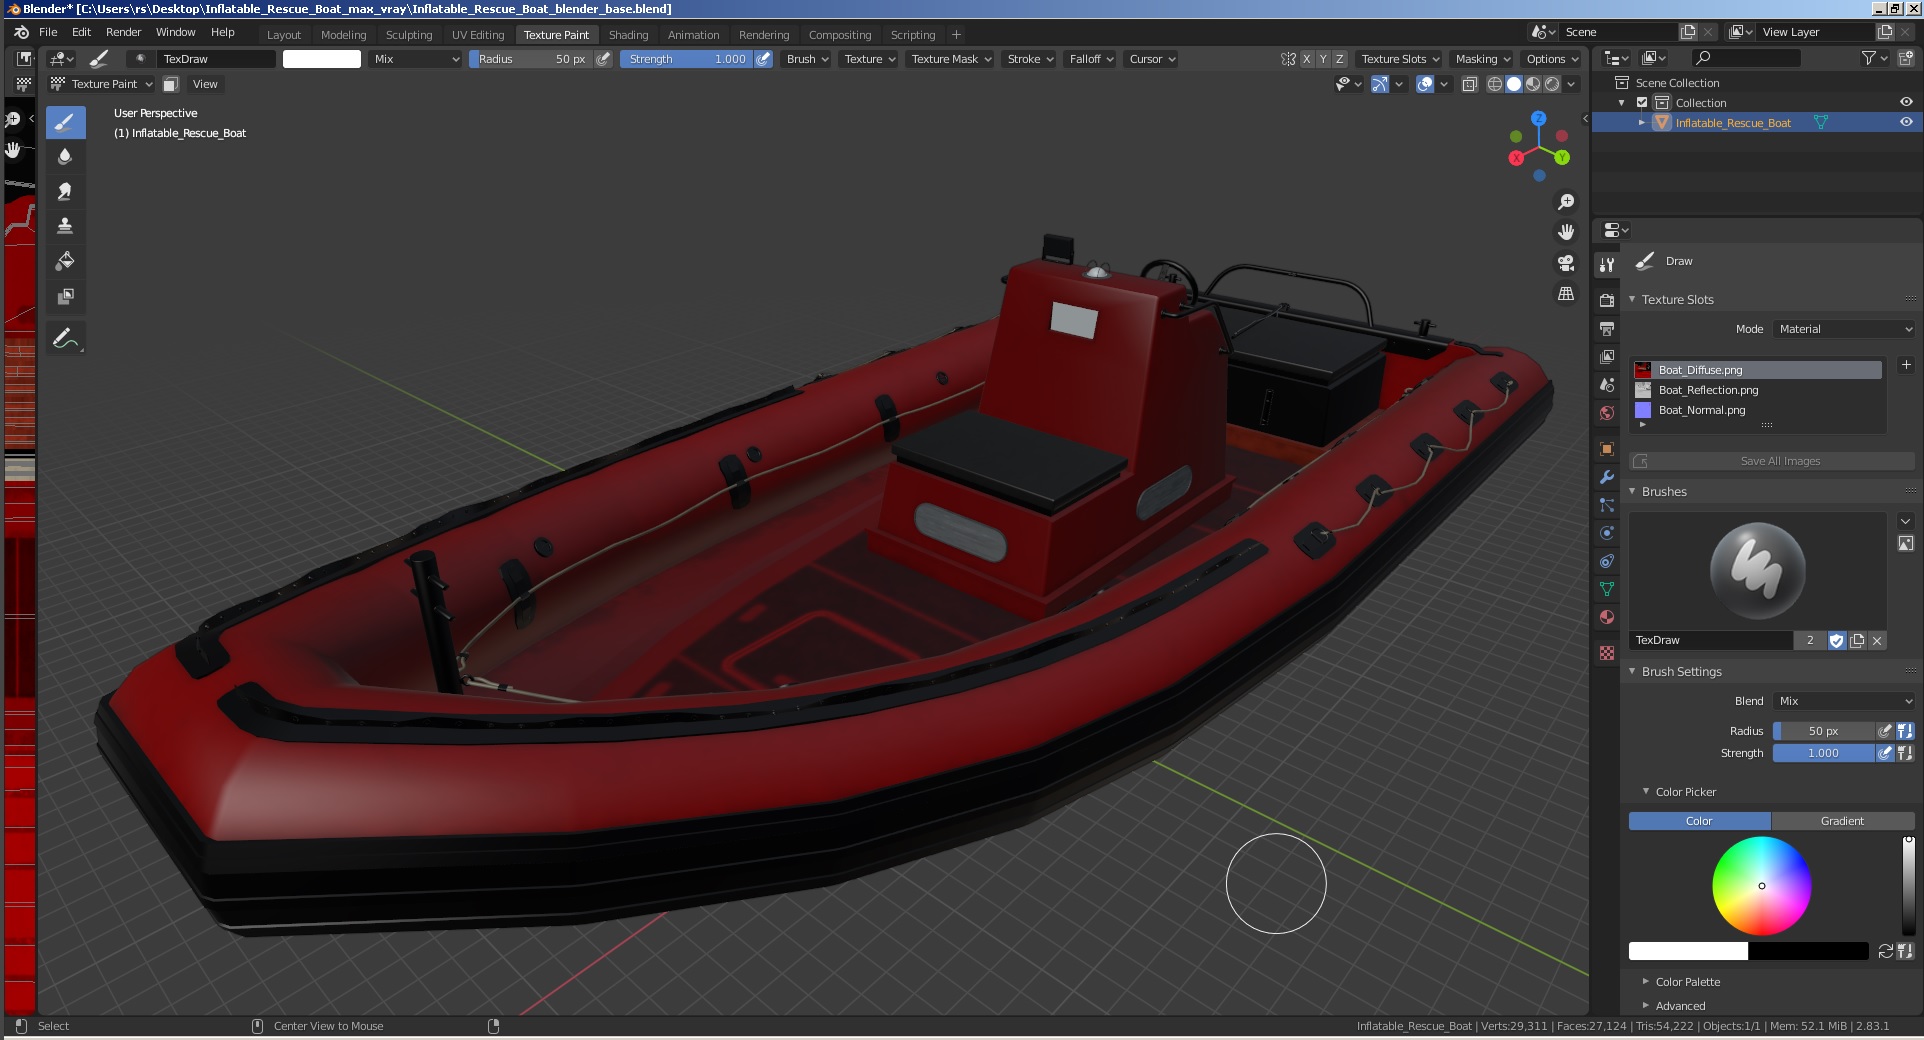
Task: Open the Options dropdown
Action: [1552, 59]
